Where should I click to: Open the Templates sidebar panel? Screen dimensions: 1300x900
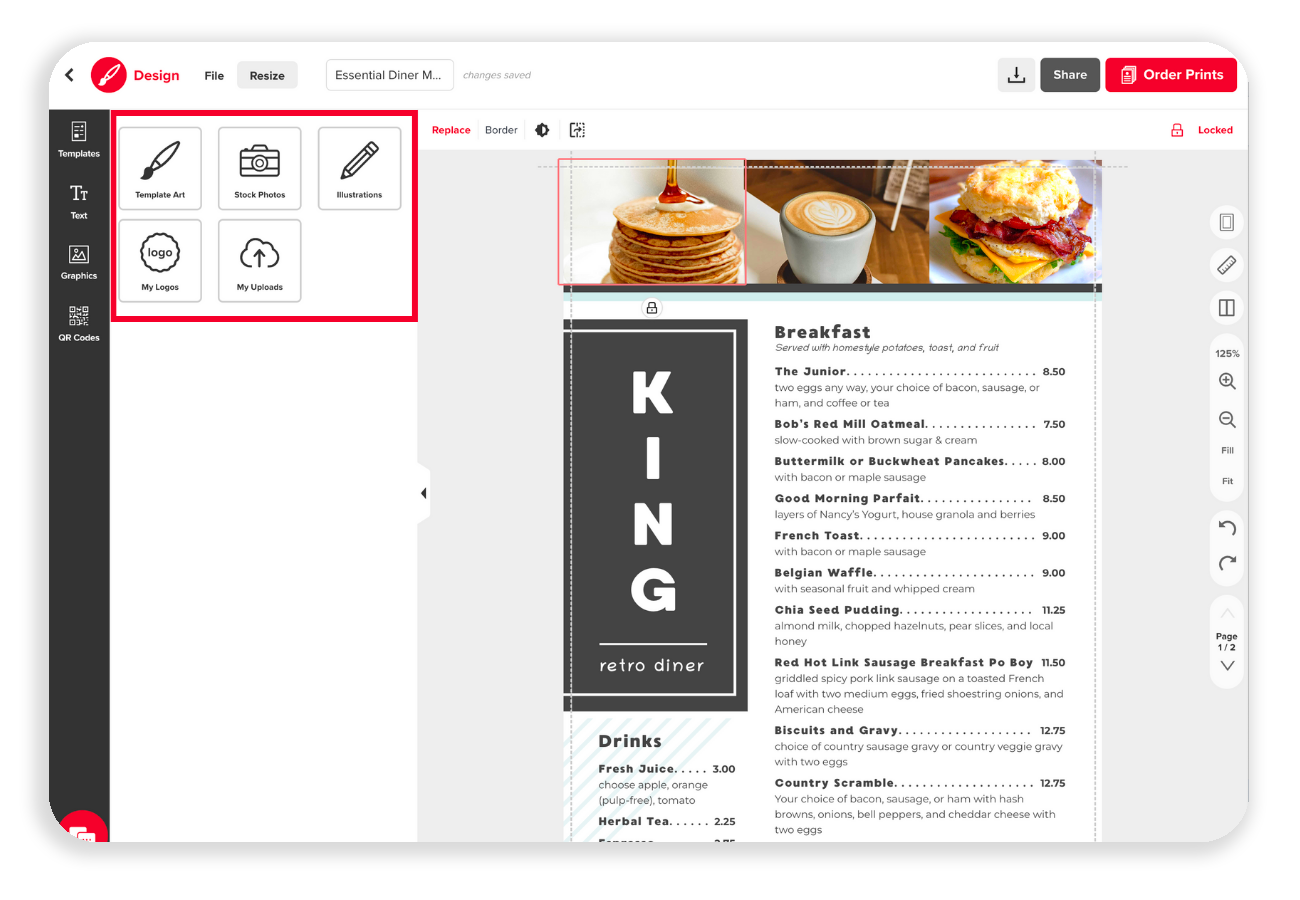(79, 139)
